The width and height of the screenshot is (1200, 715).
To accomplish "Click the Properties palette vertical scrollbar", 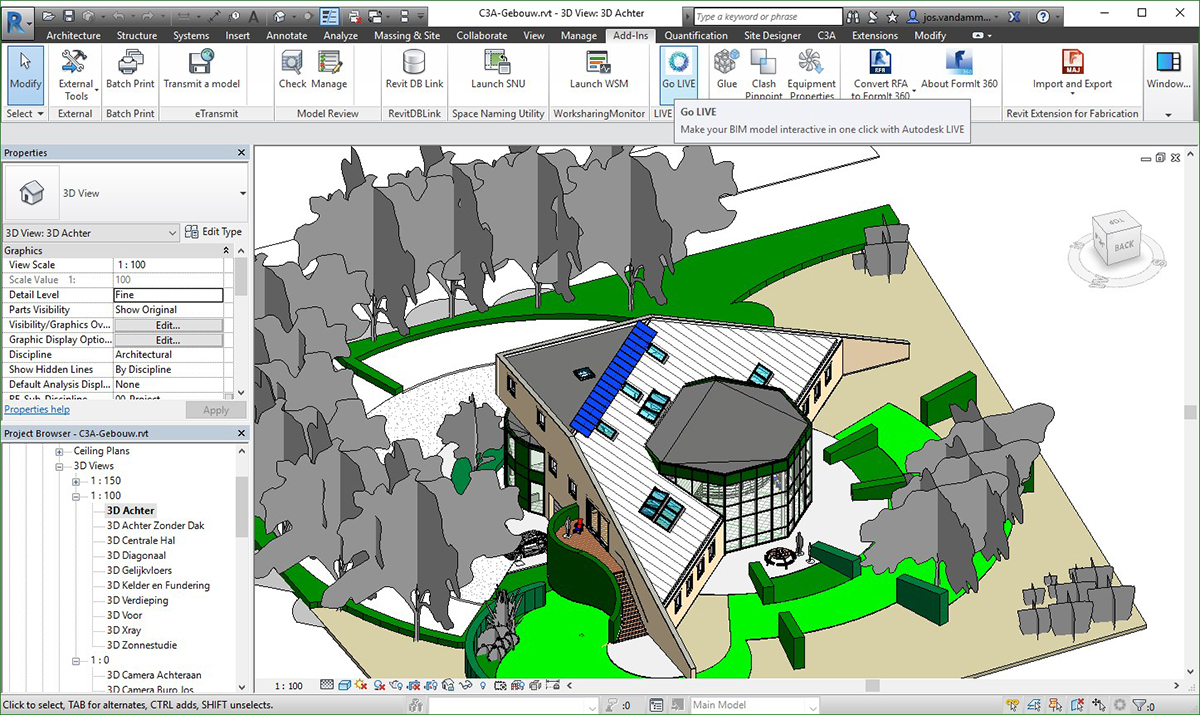I will [241, 276].
